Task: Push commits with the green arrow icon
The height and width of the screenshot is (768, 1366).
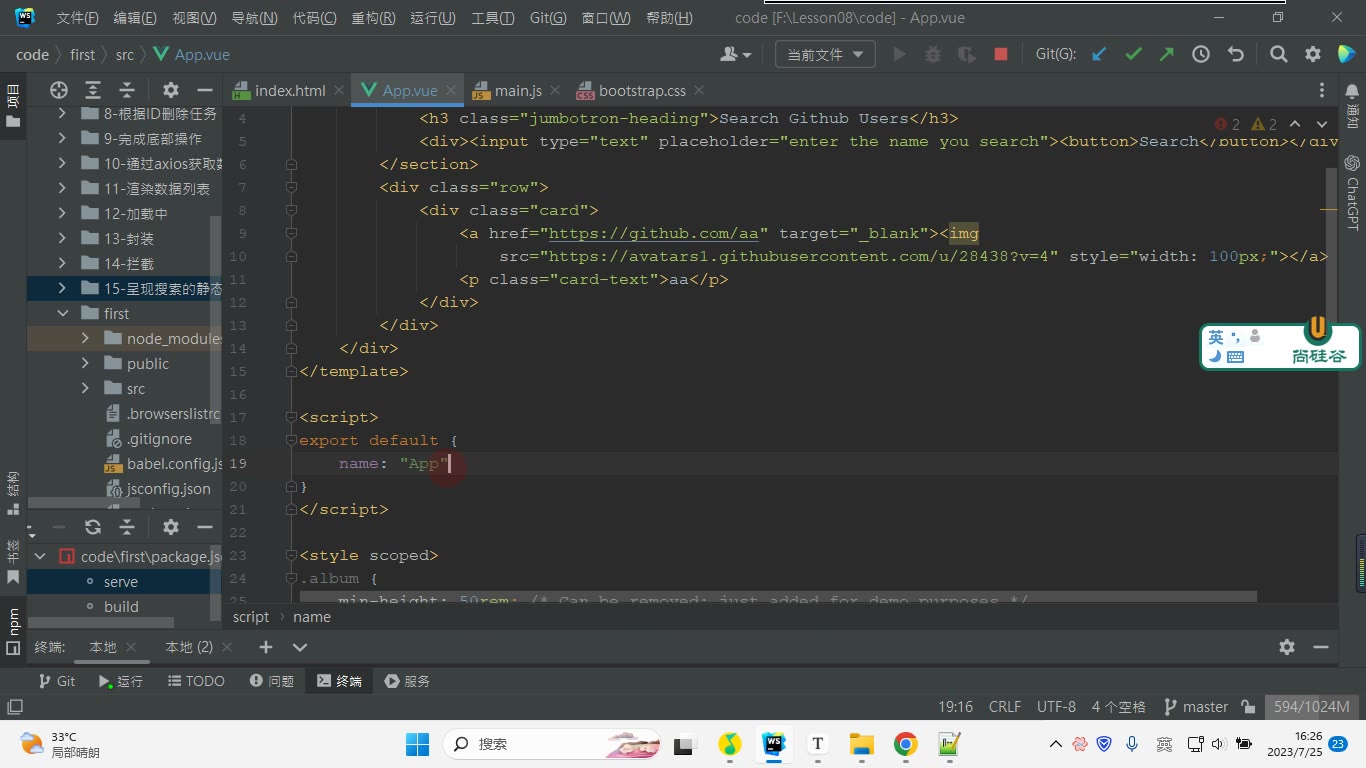Action: pos(1167,55)
